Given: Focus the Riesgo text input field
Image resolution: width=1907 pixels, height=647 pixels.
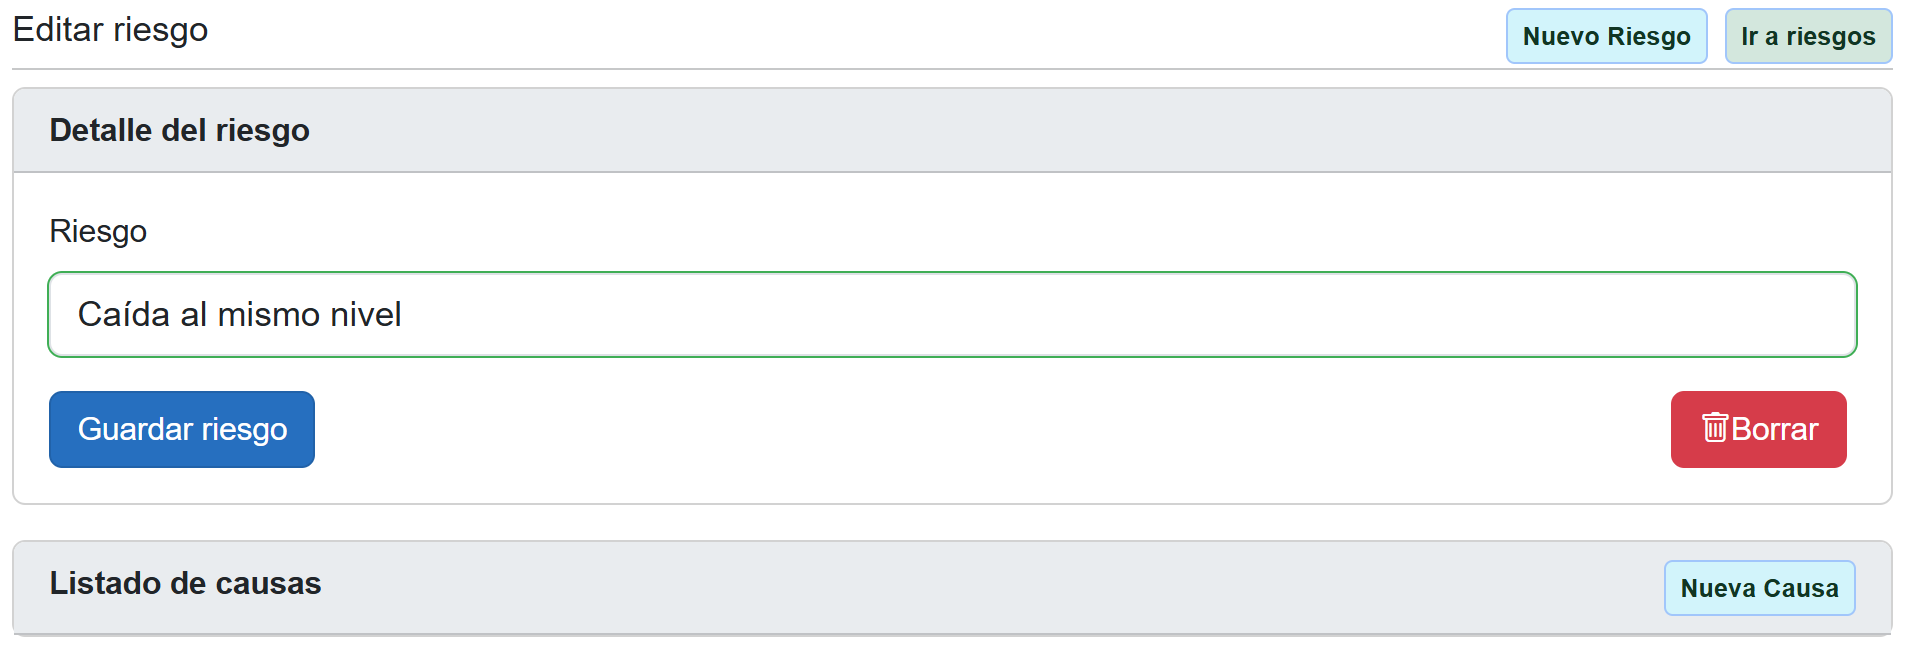Looking at the screenshot, I should (x=951, y=315).
